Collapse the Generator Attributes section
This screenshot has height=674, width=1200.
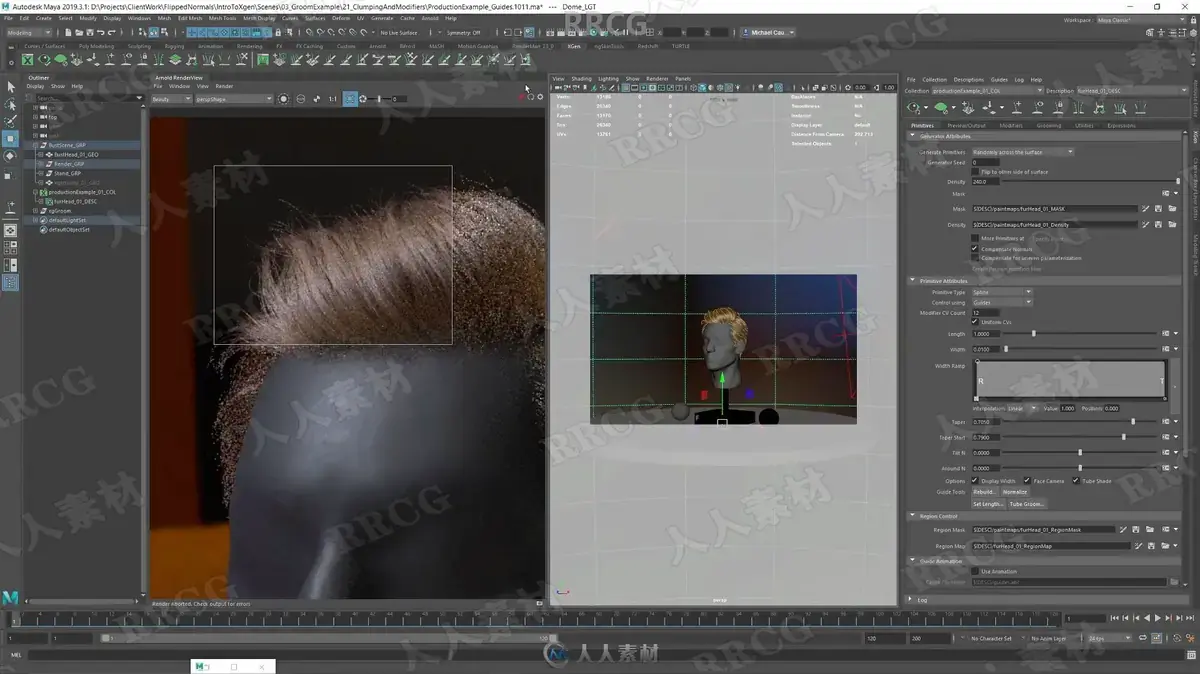click(x=912, y=136)
